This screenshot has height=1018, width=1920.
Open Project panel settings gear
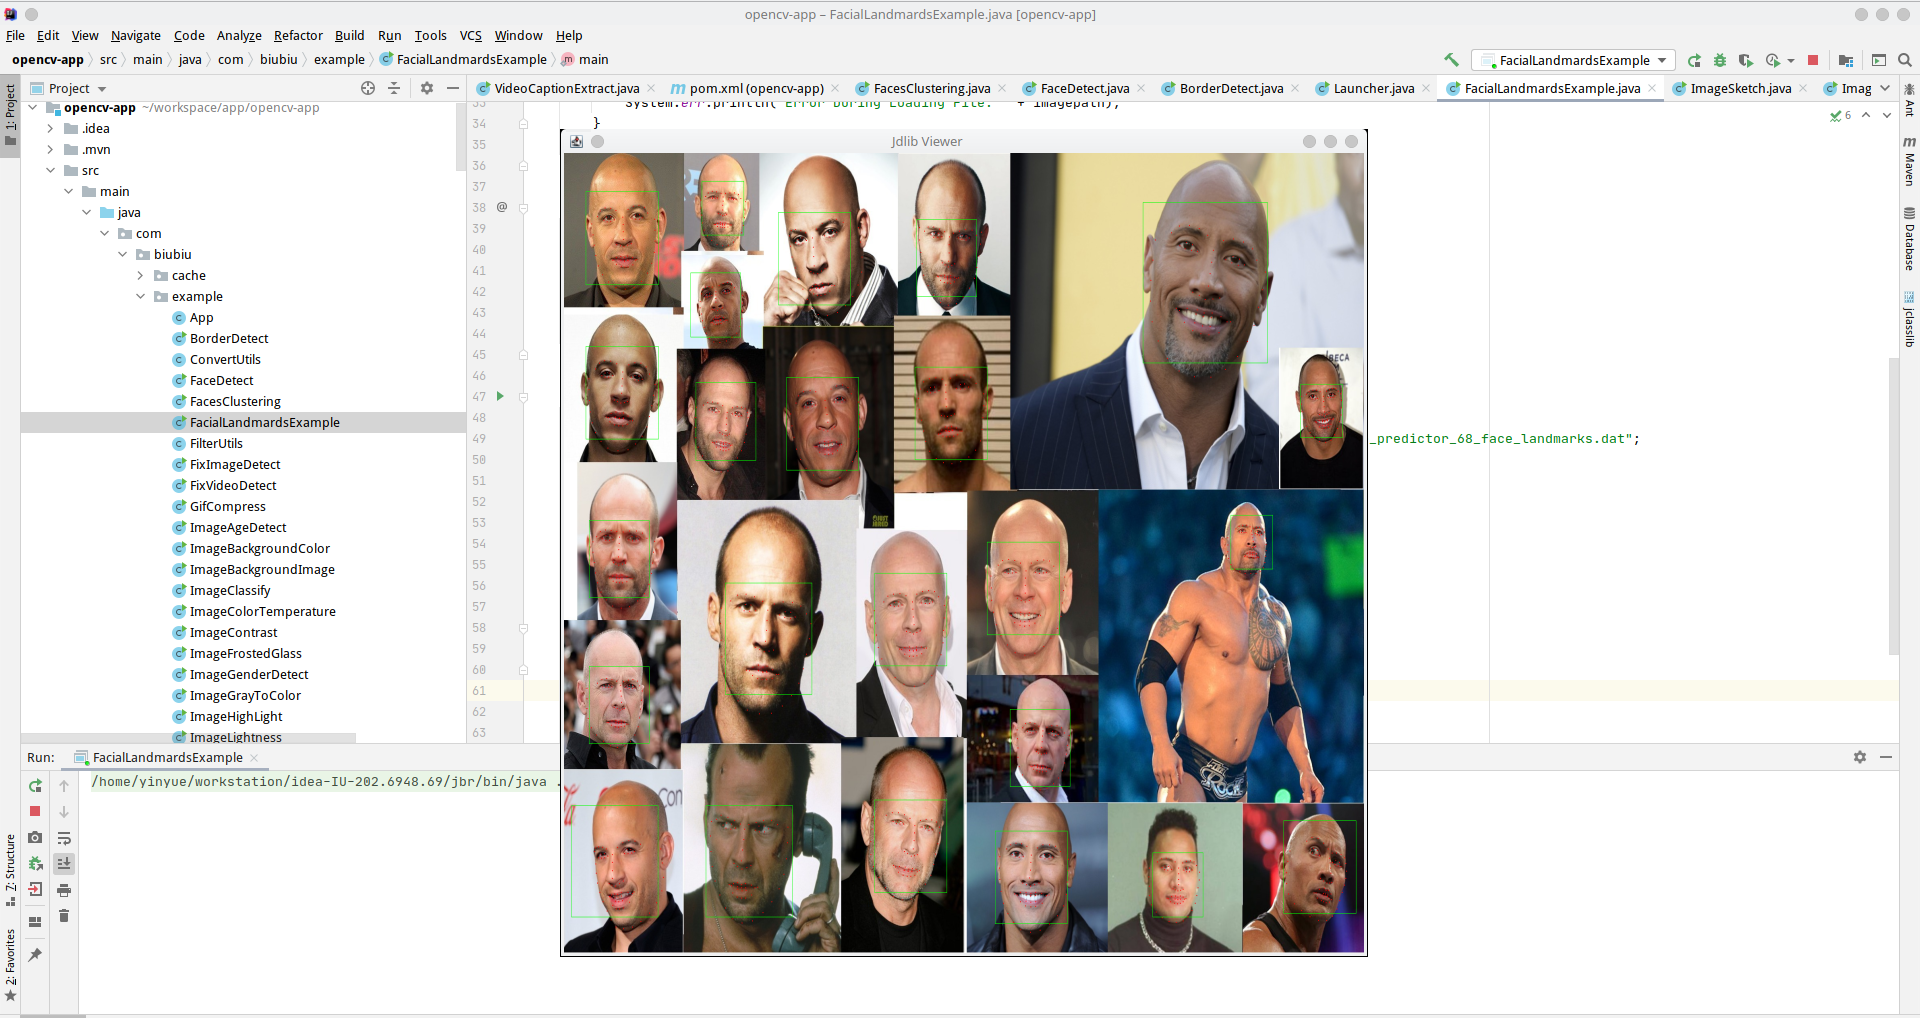[427, 88]
